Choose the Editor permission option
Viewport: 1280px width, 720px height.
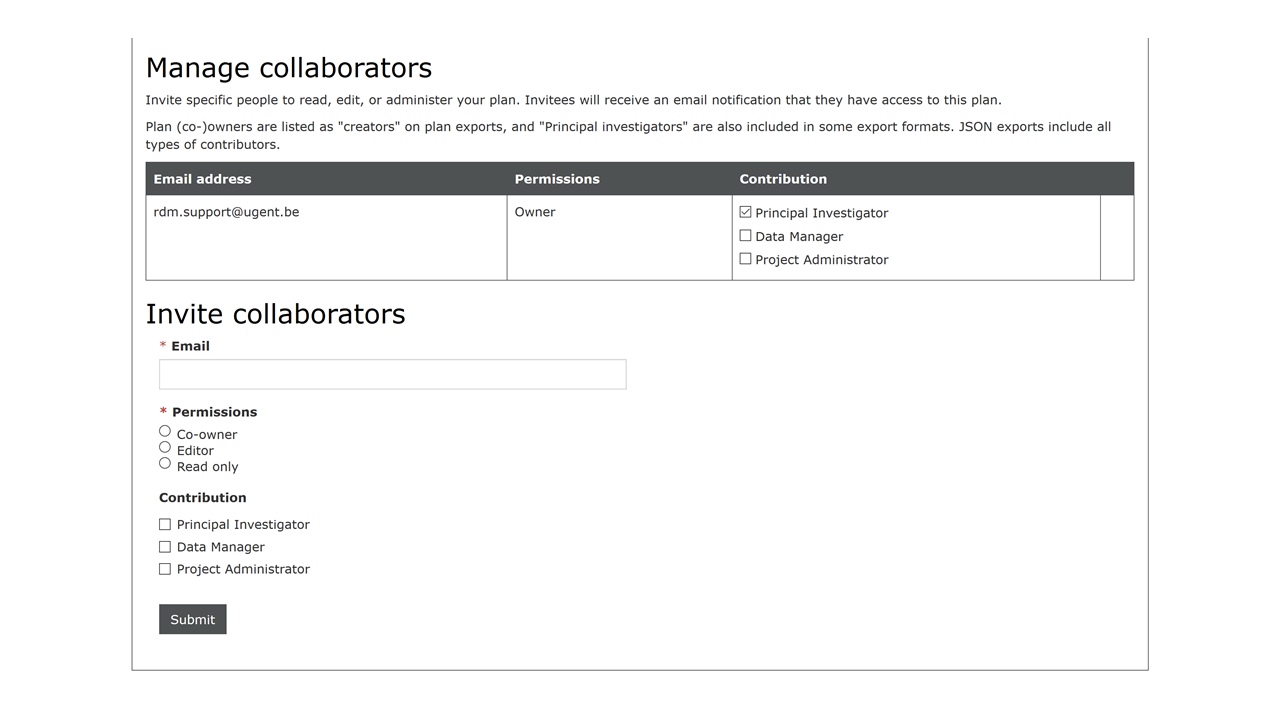165,447
